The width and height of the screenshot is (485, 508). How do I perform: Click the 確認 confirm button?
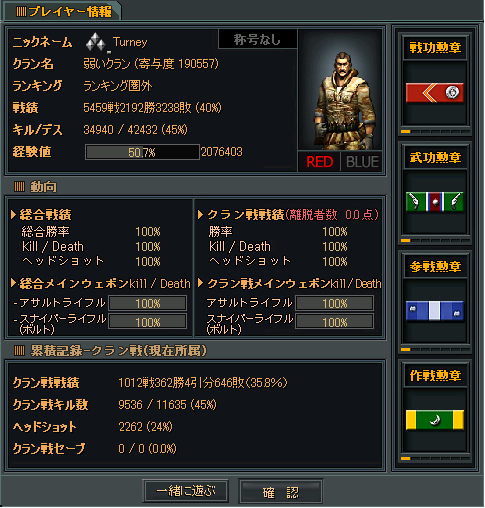281,492
